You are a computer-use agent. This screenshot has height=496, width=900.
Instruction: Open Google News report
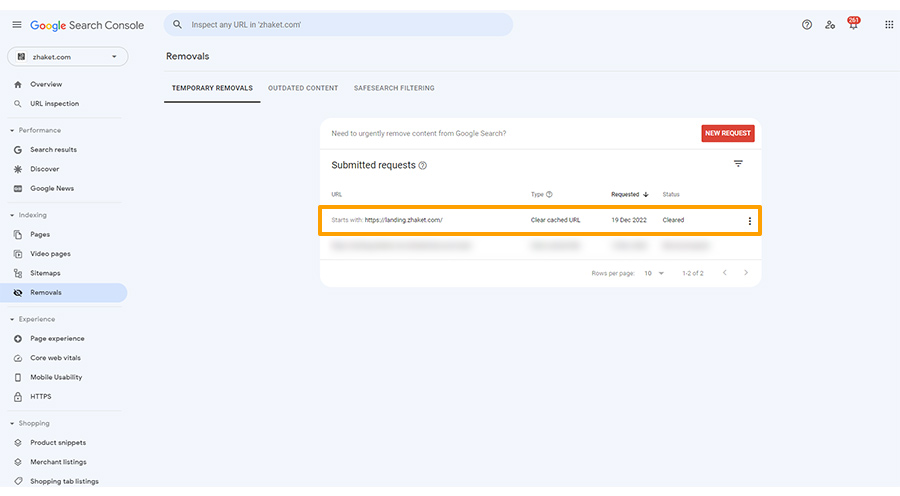click(52, 189)
